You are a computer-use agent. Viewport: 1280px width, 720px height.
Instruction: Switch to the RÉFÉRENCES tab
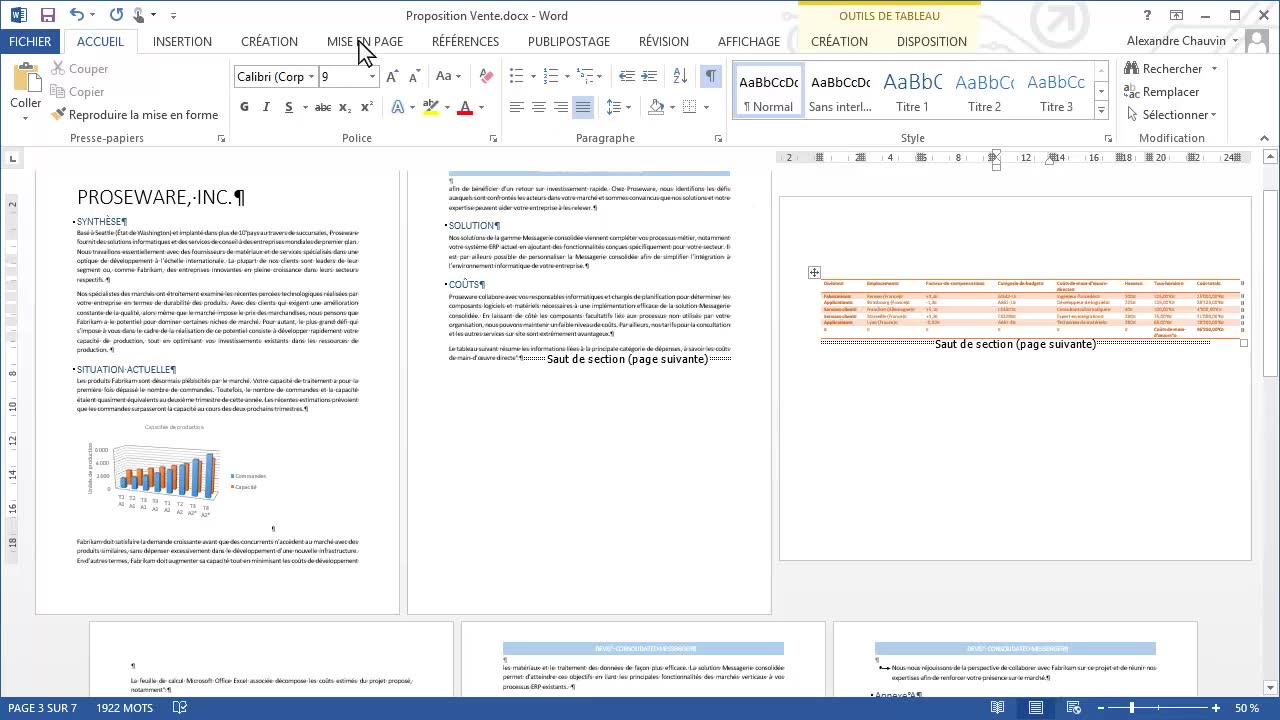tap(465, 41)
